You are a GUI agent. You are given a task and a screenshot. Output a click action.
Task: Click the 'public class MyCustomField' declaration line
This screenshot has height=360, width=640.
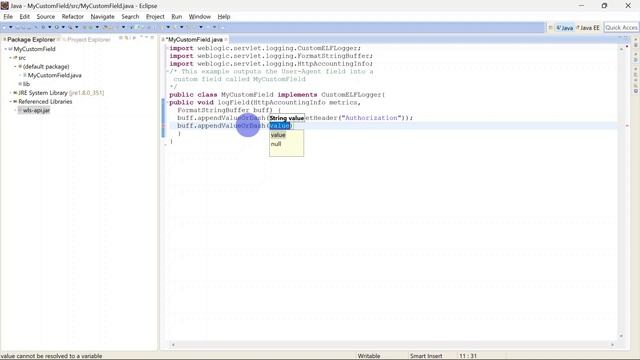277,95
